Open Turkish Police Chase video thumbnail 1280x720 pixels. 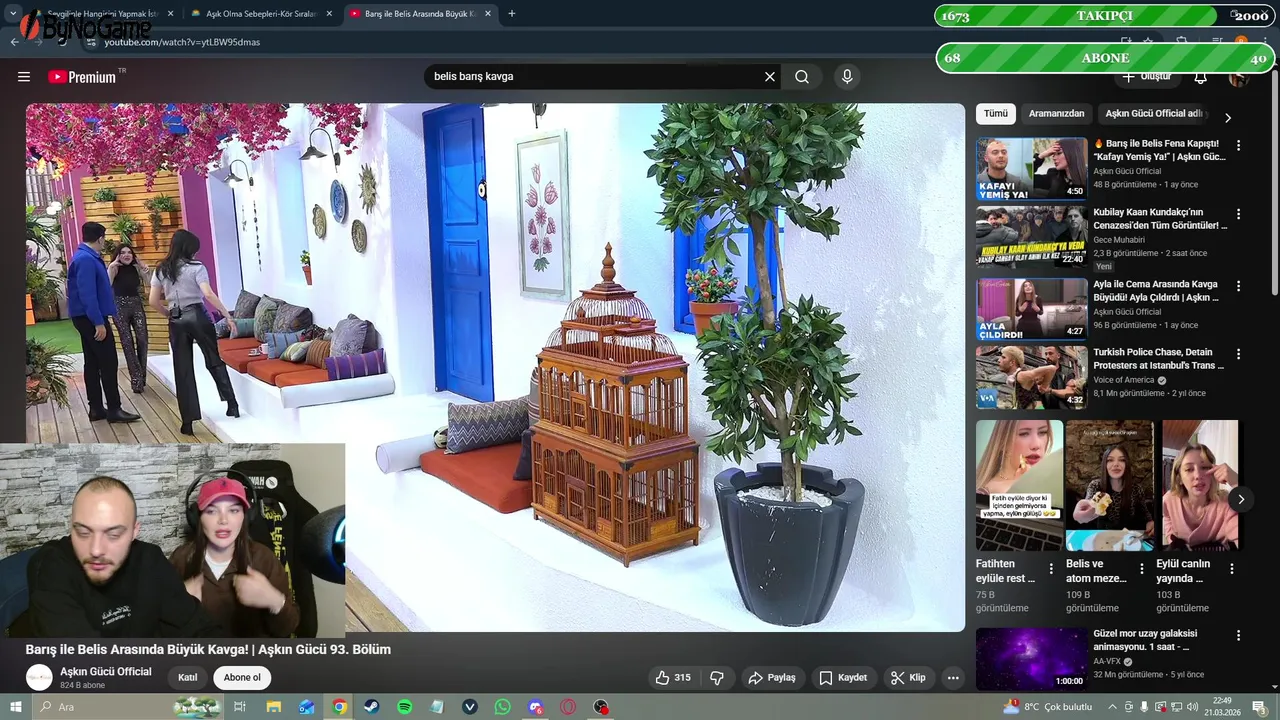click(x=1031, y=378)
